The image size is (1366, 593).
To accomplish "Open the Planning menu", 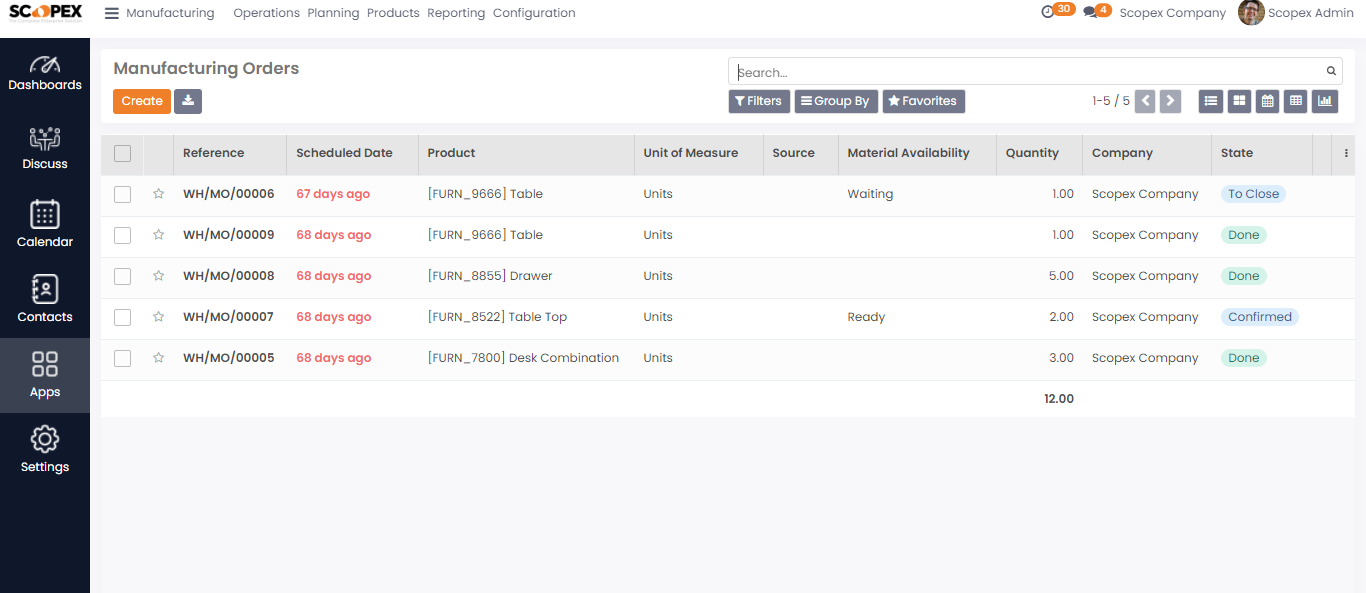I will pos(333,13).
